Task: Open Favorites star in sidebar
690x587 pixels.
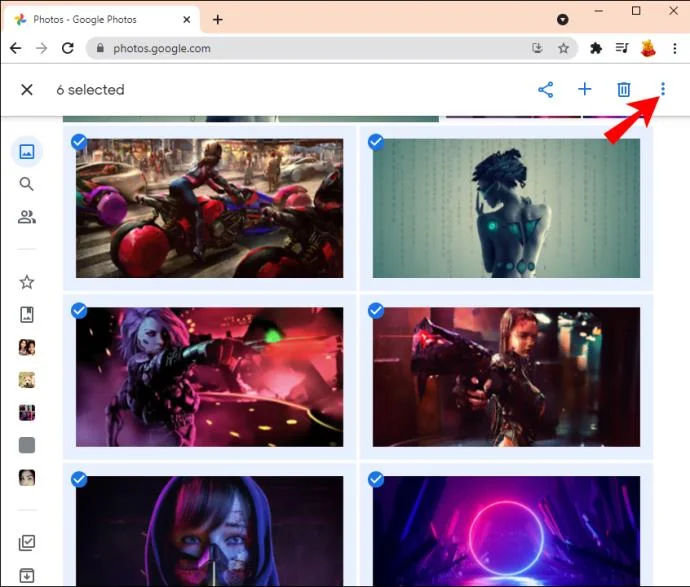Action: click(27, 282)
